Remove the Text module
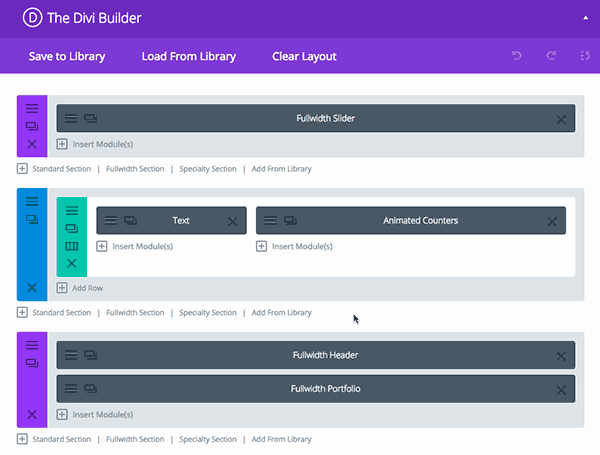The width and height of the screenshot is (600, 455). coord(232,222)
